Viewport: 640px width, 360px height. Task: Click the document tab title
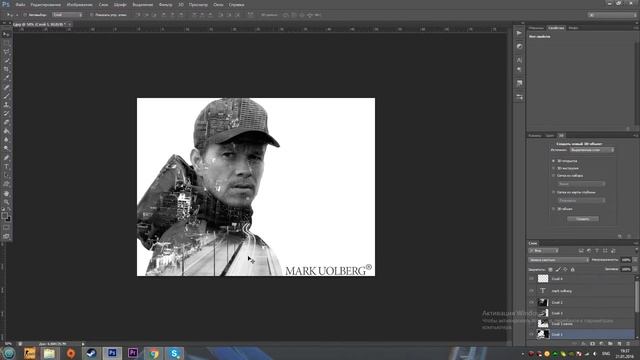click(x=39, y=24)
